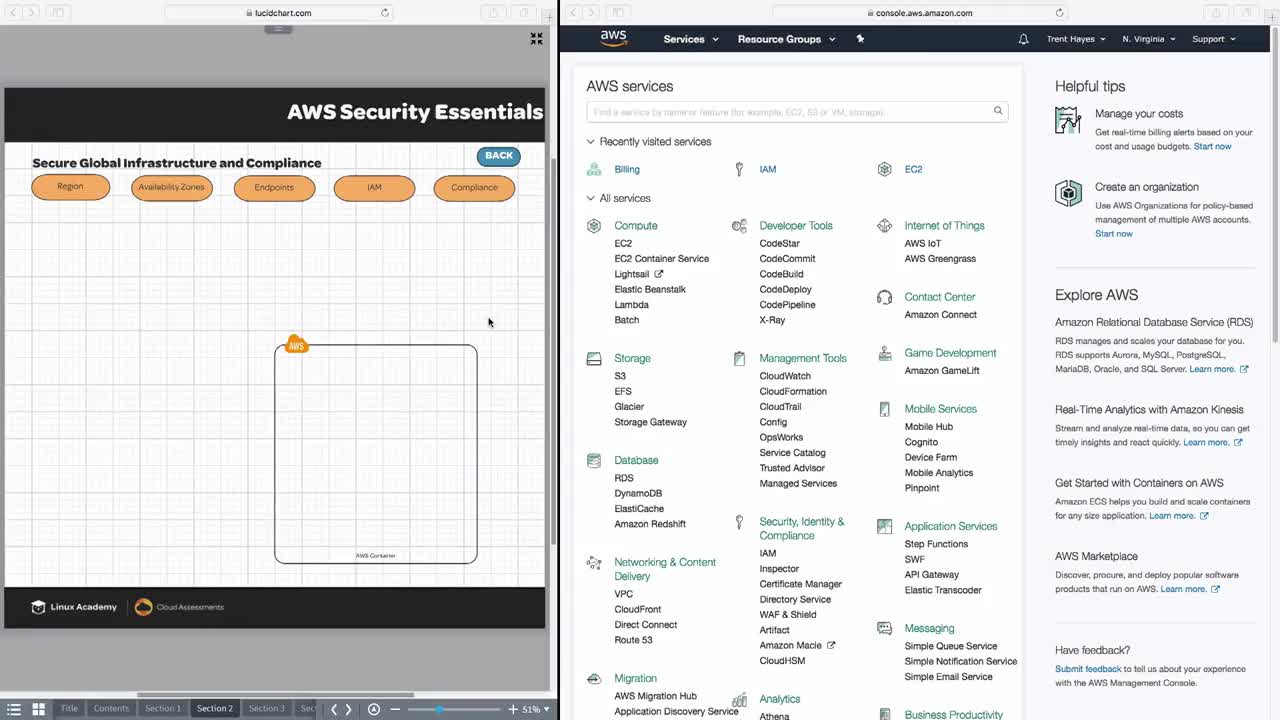Viewport: 1280px width, 720px height.
Task: Click the Management Tools category icon
Action: click(739, 358)
